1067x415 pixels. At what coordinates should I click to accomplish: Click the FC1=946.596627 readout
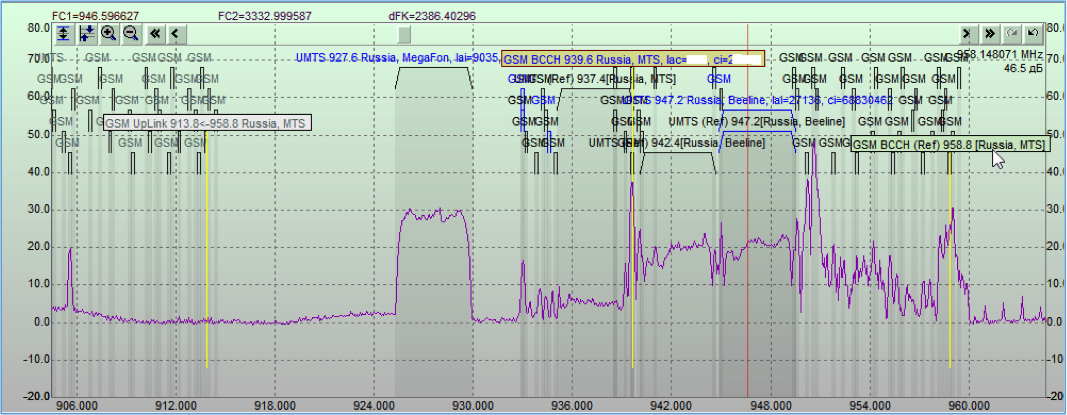pyautogui.click(x=93, y=16)
